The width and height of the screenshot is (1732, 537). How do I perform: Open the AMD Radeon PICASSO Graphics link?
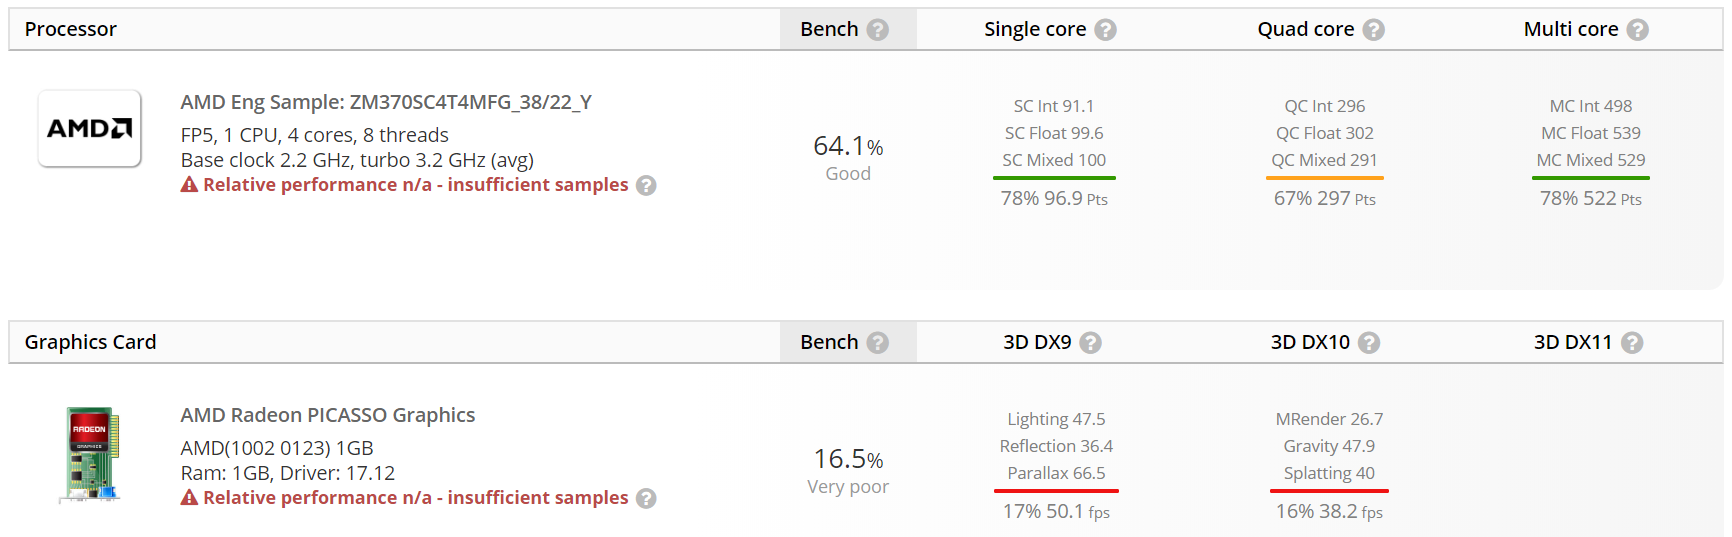pos(328,415)
